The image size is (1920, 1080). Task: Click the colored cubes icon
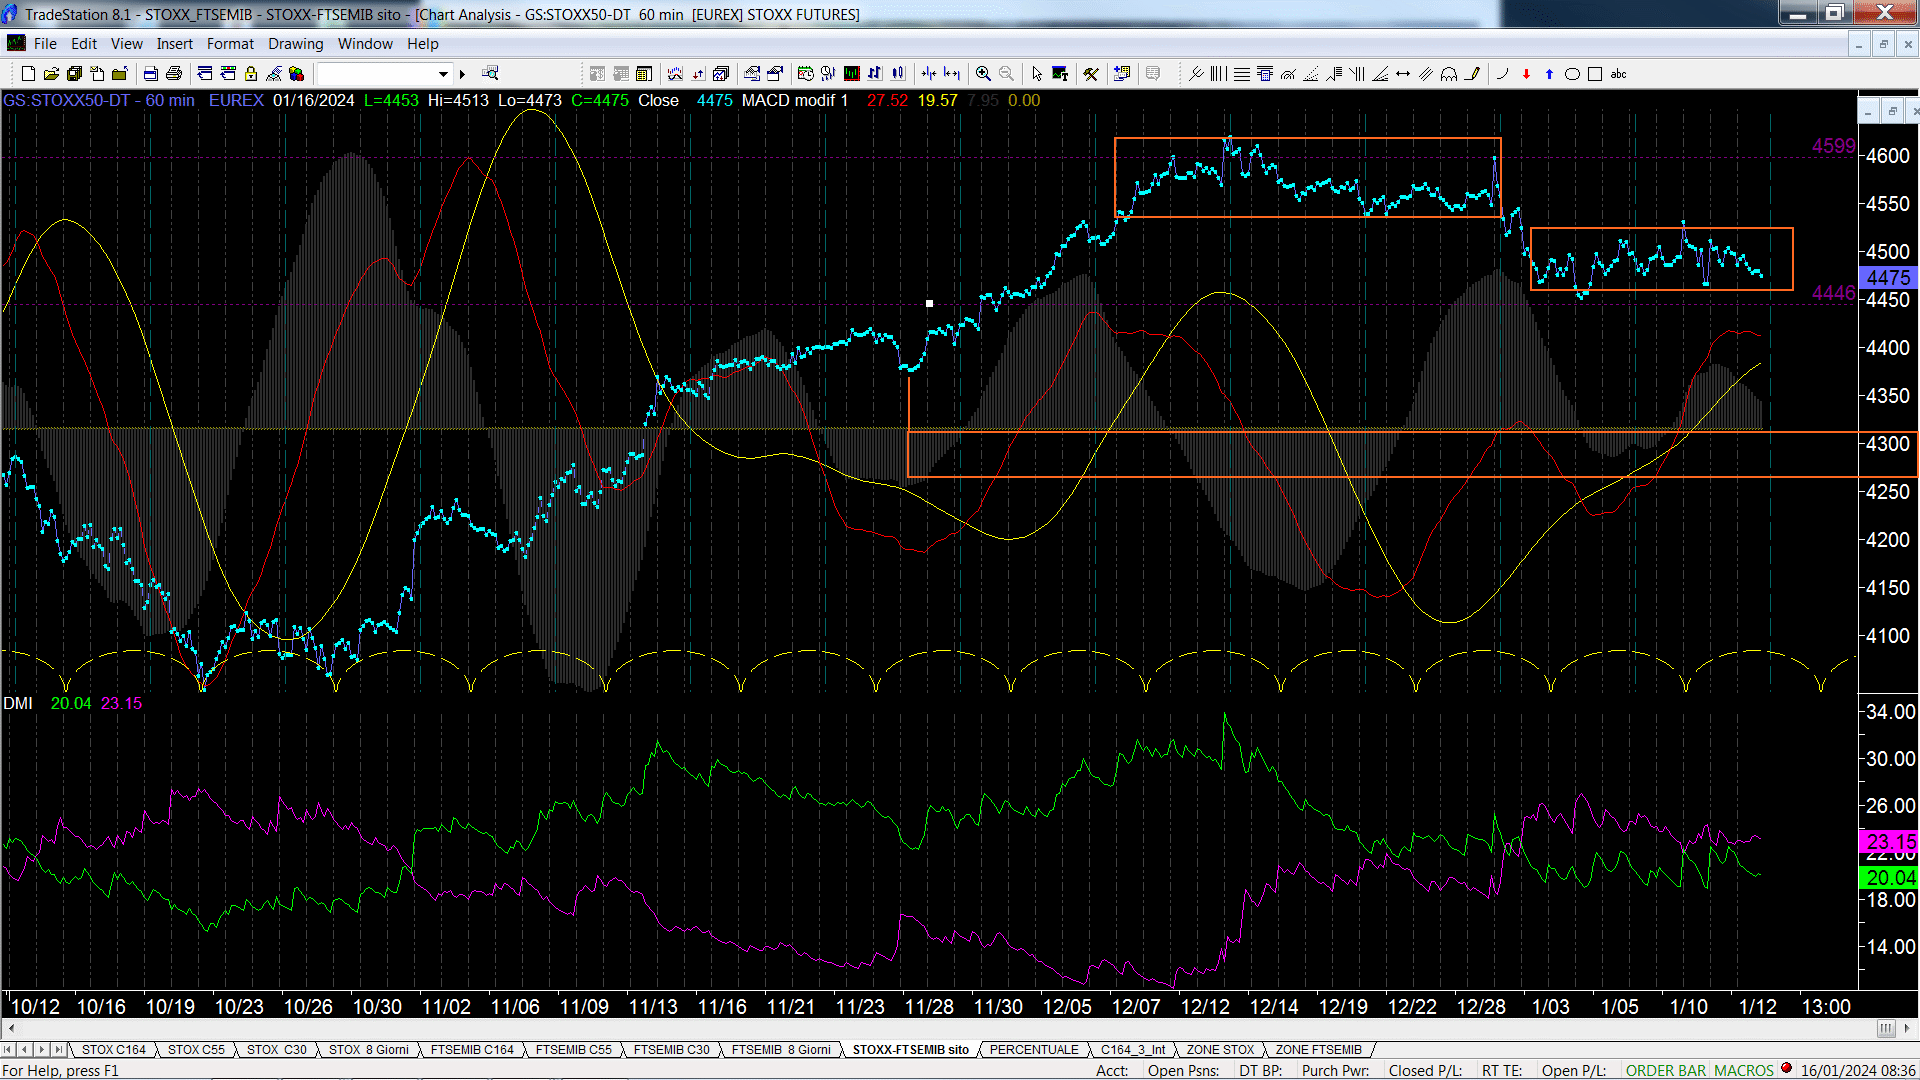coord(296,74)
